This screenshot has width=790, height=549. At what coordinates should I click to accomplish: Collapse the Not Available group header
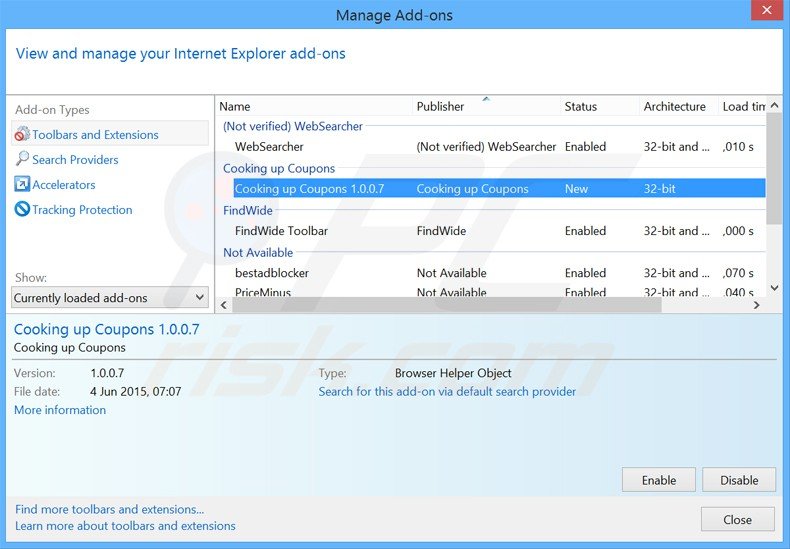click(258, 252)
